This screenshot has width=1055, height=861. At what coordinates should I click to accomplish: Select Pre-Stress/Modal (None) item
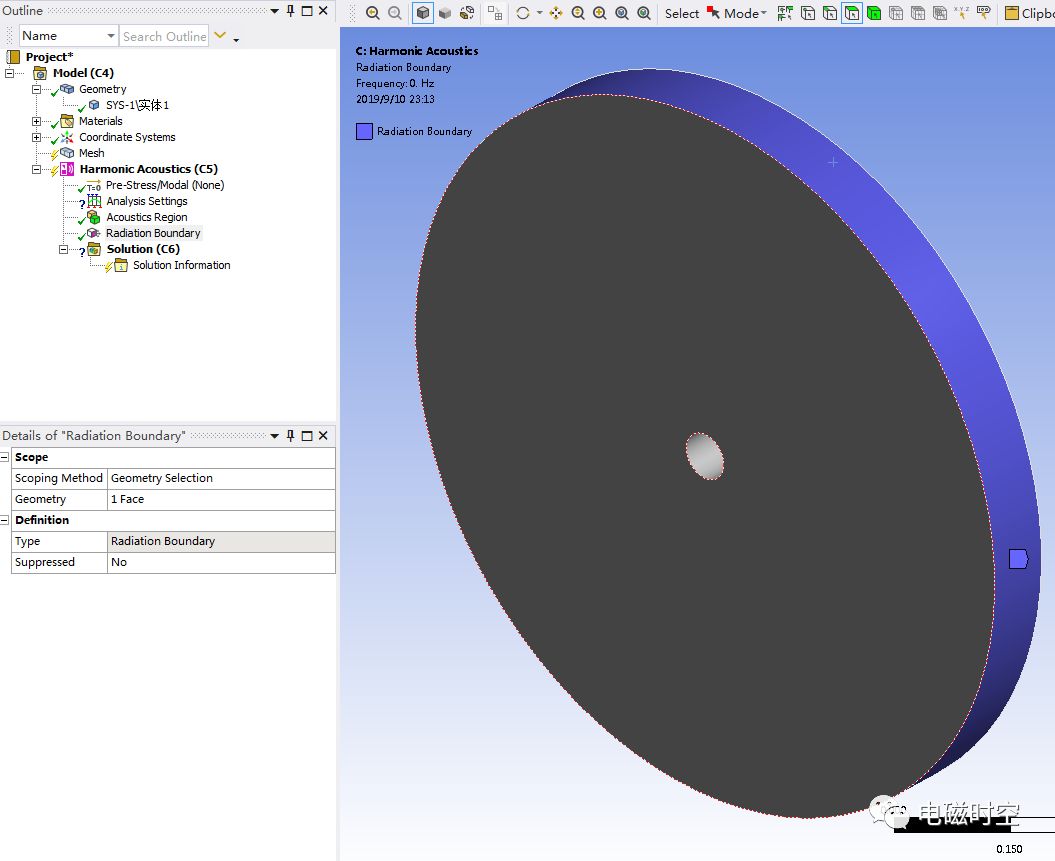(165, 185)
